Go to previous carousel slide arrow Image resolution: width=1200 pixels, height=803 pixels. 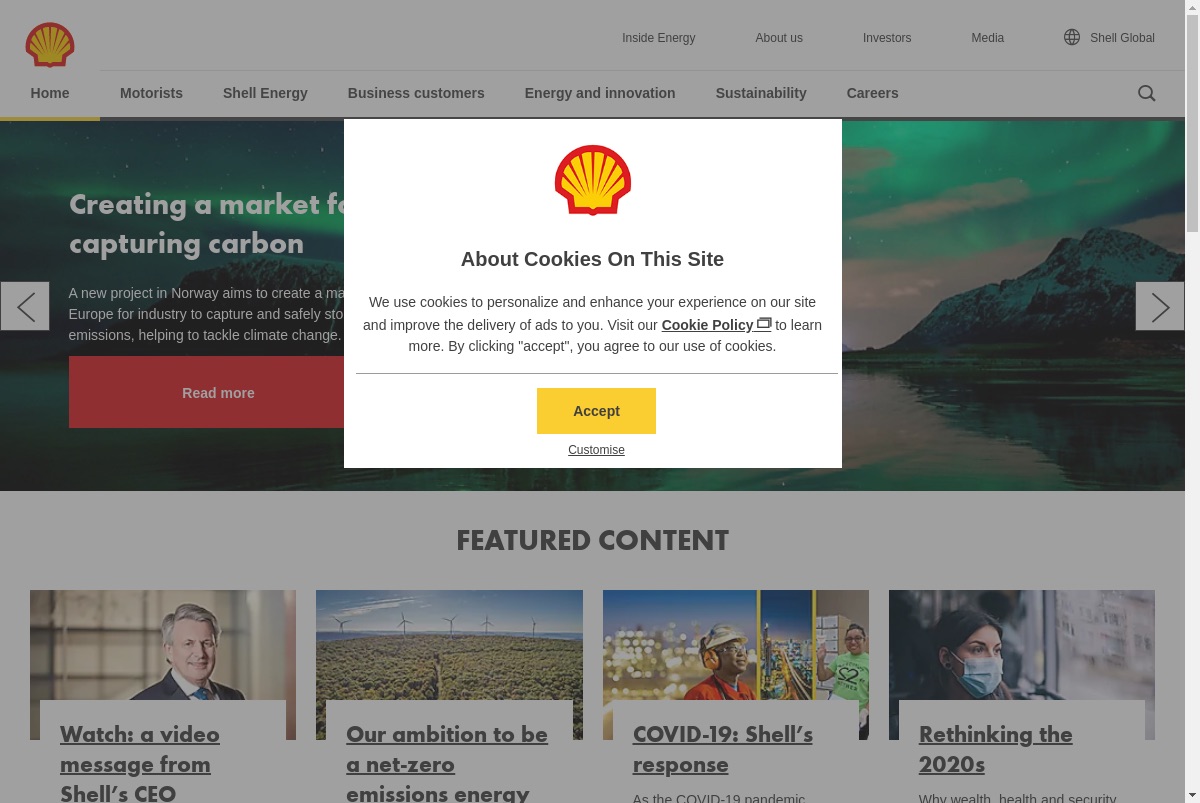[25, 306]
